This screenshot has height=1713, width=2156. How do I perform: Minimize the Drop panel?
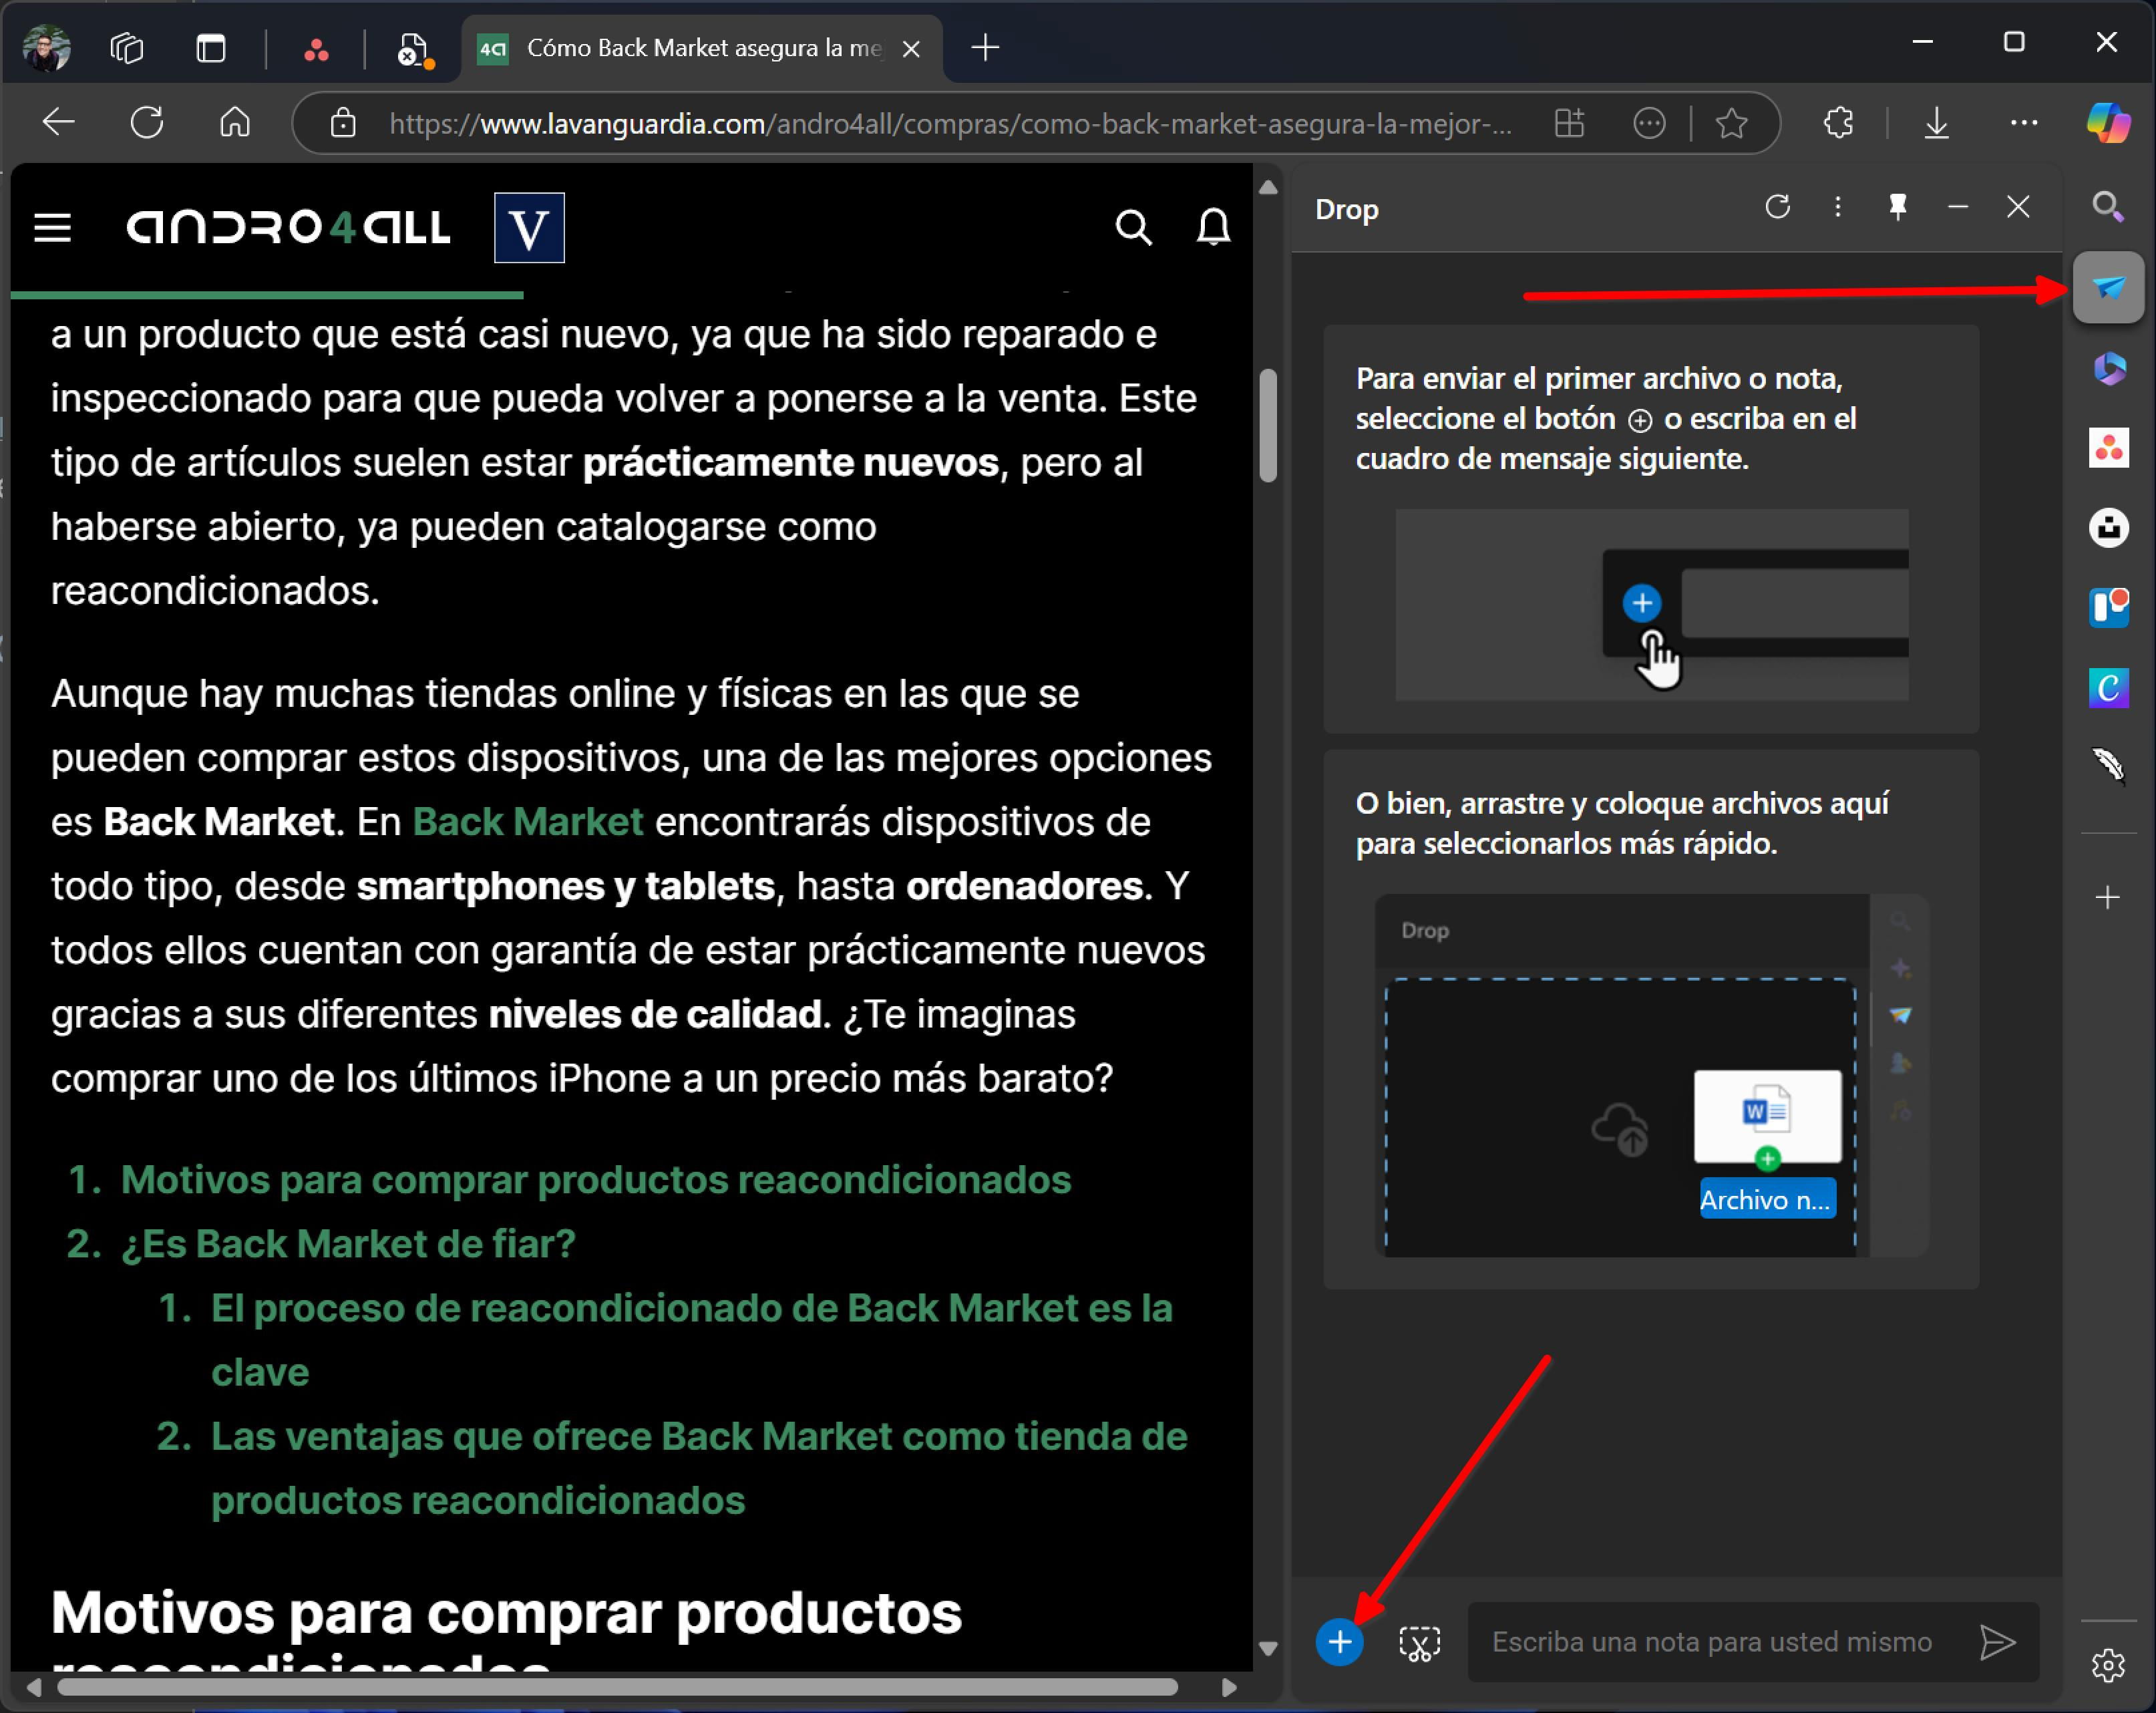pos(1958,207)
